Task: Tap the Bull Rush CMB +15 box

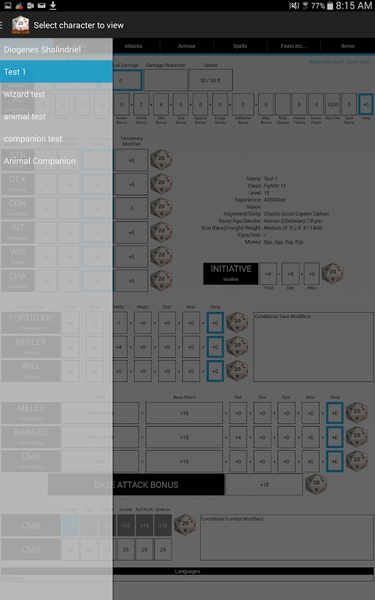Action: click(x=144, y=525)
